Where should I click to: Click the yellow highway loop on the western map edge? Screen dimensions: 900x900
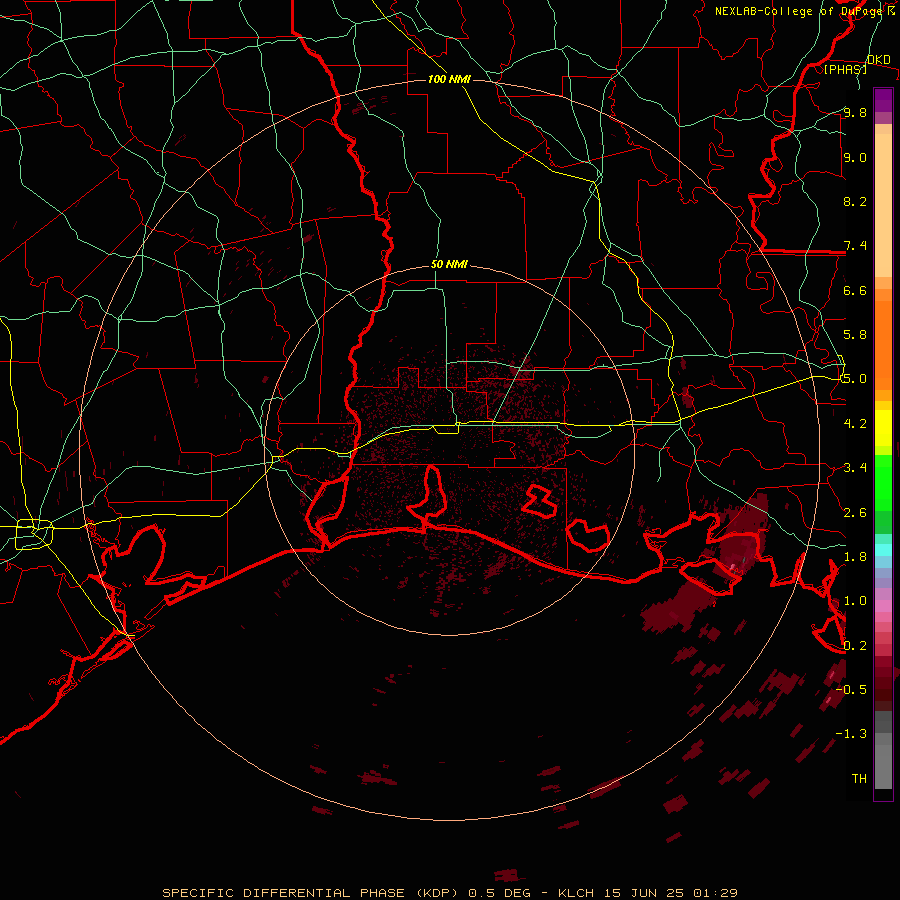click(34, 534)
